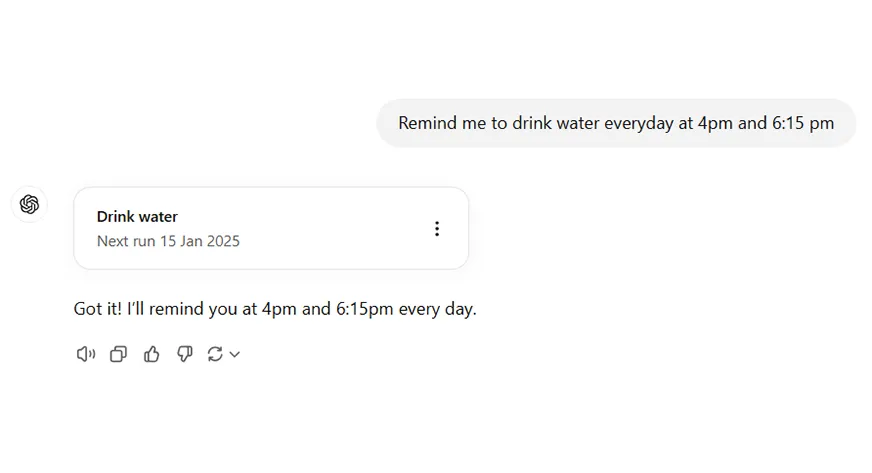
Task: Play the reply with the Read aloud speaker icon
Action: point(86,354)
